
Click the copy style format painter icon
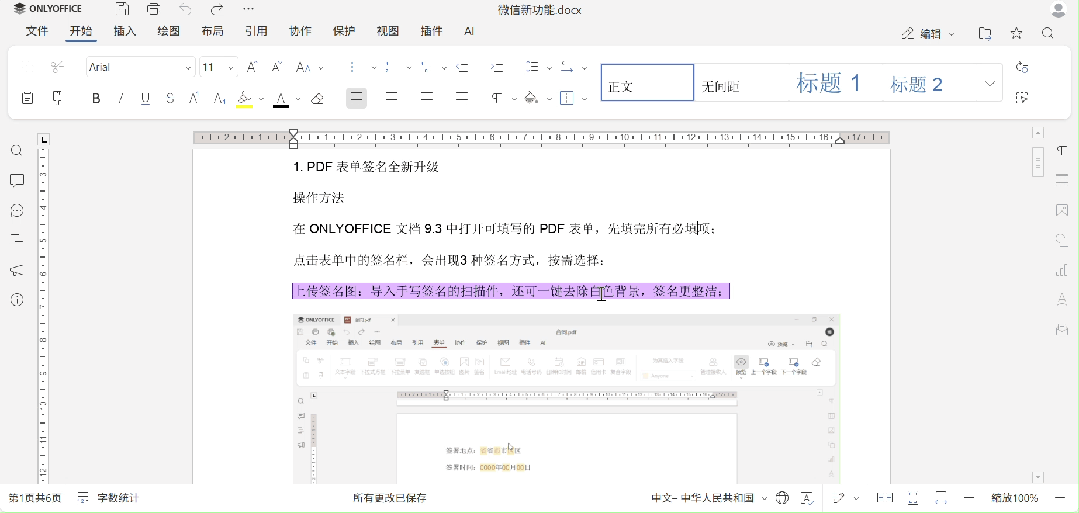click(57, 98)
